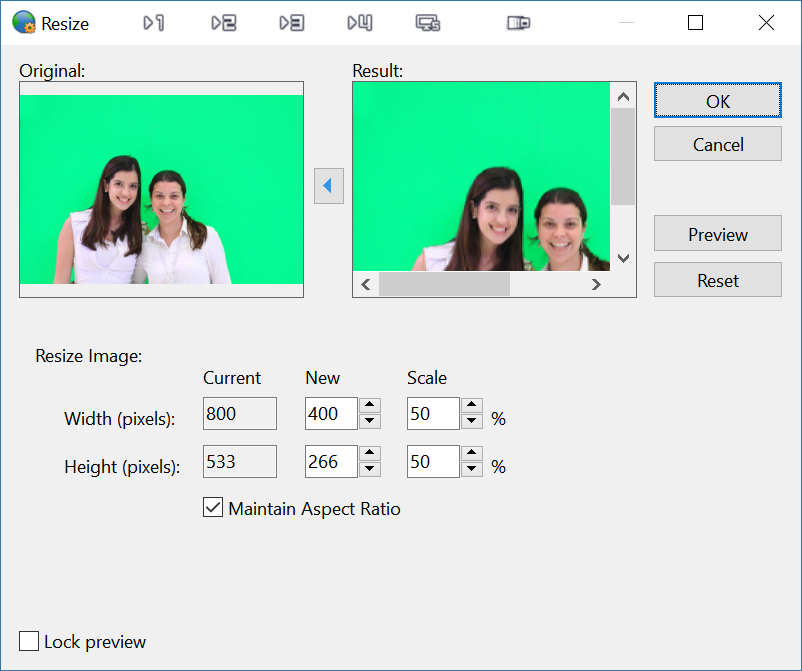The width and height of the screenshot is (802, 671).
Task: Click the Resize app icon in title bar
Action: 24,23
